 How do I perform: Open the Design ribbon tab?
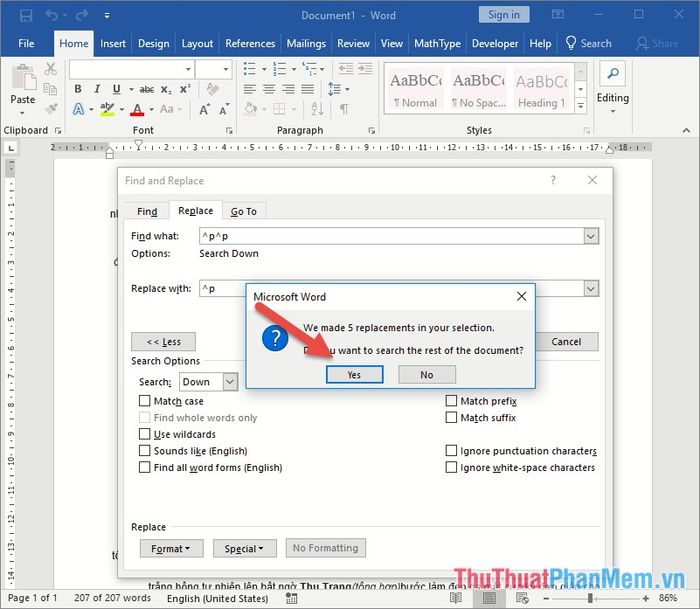pos(154,43)
